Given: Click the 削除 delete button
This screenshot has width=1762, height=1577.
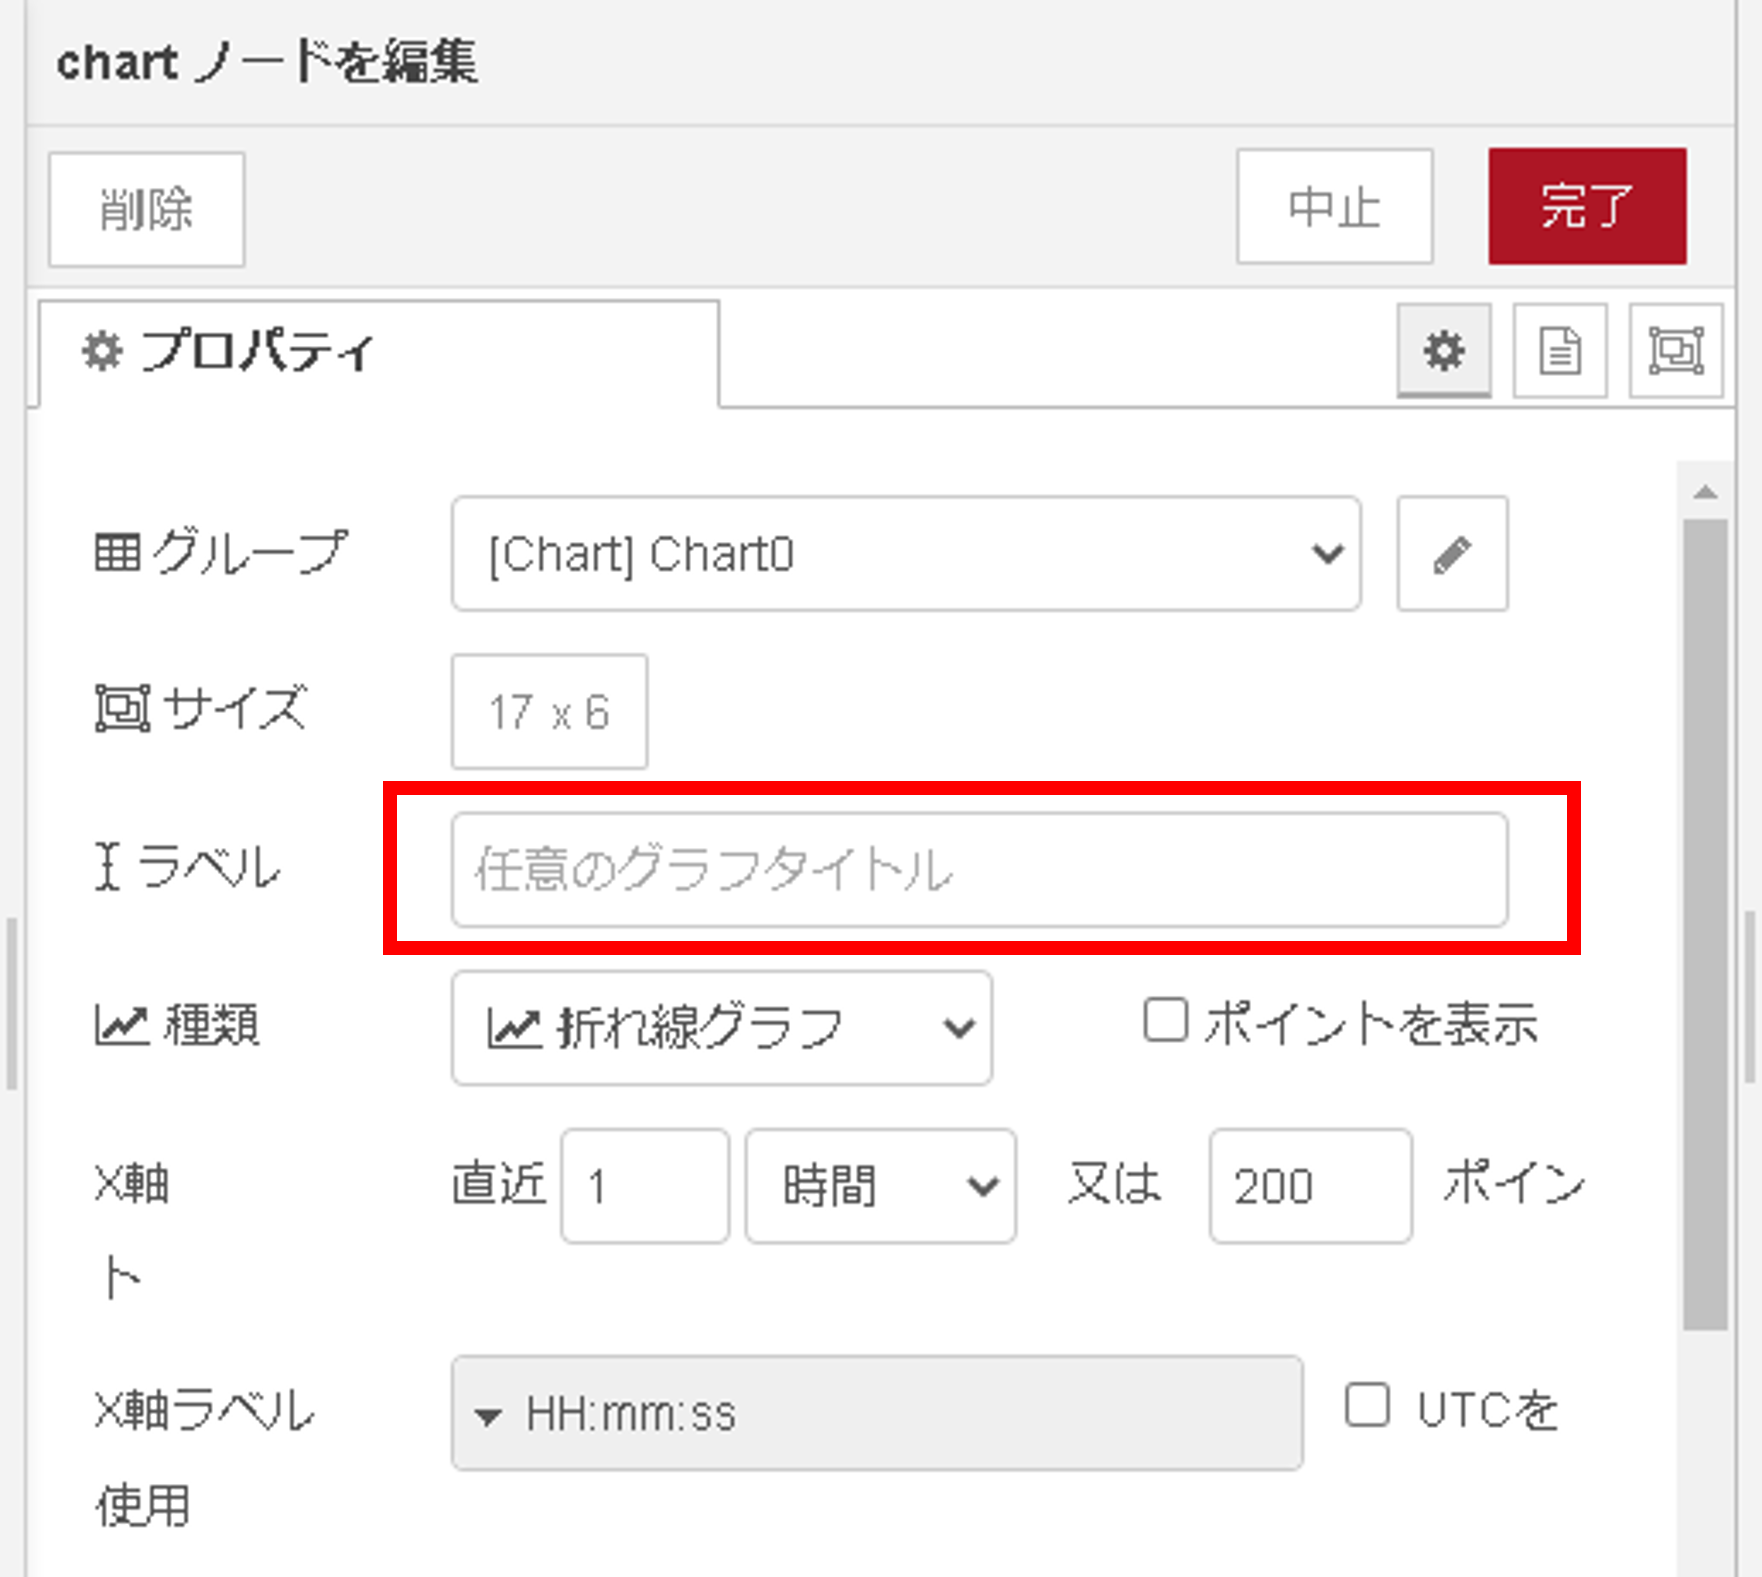Looking at the screenshot, I should pos(147,210).
